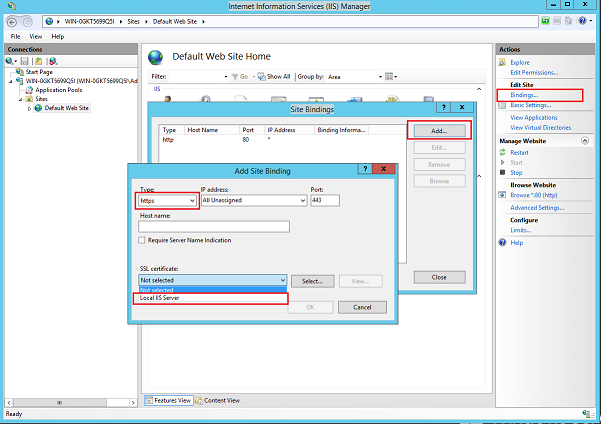
Task: Enable Require Server Name Indication checkbox
Action: click(142, 240)
